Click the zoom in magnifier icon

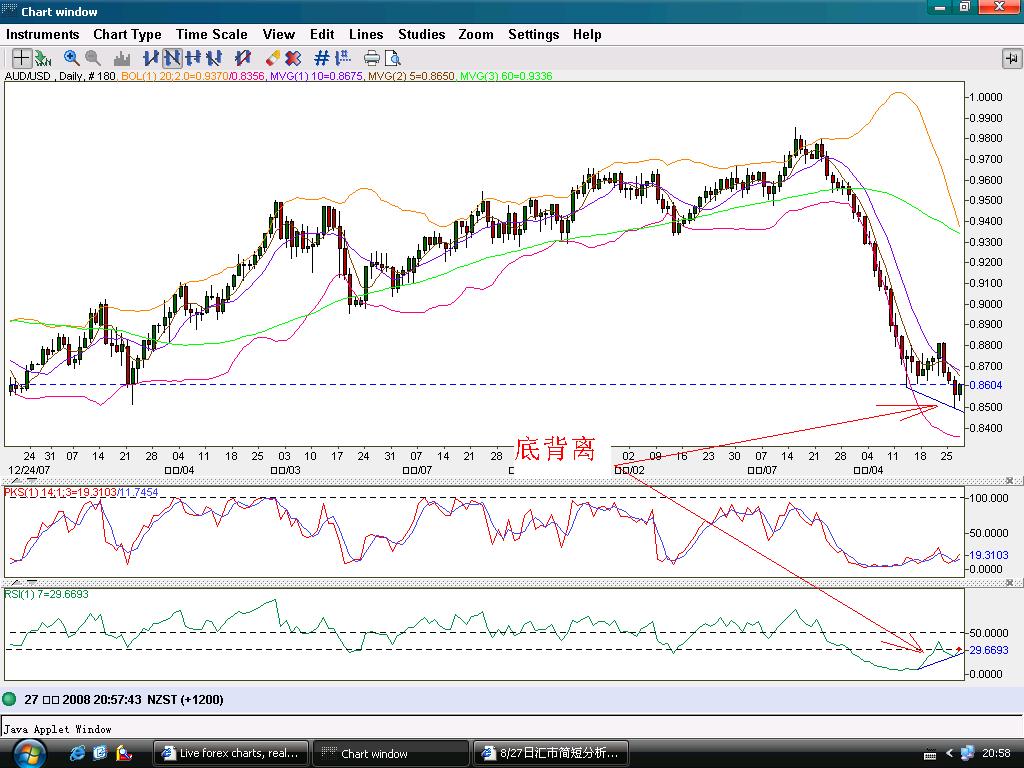(x=72, y=58)
